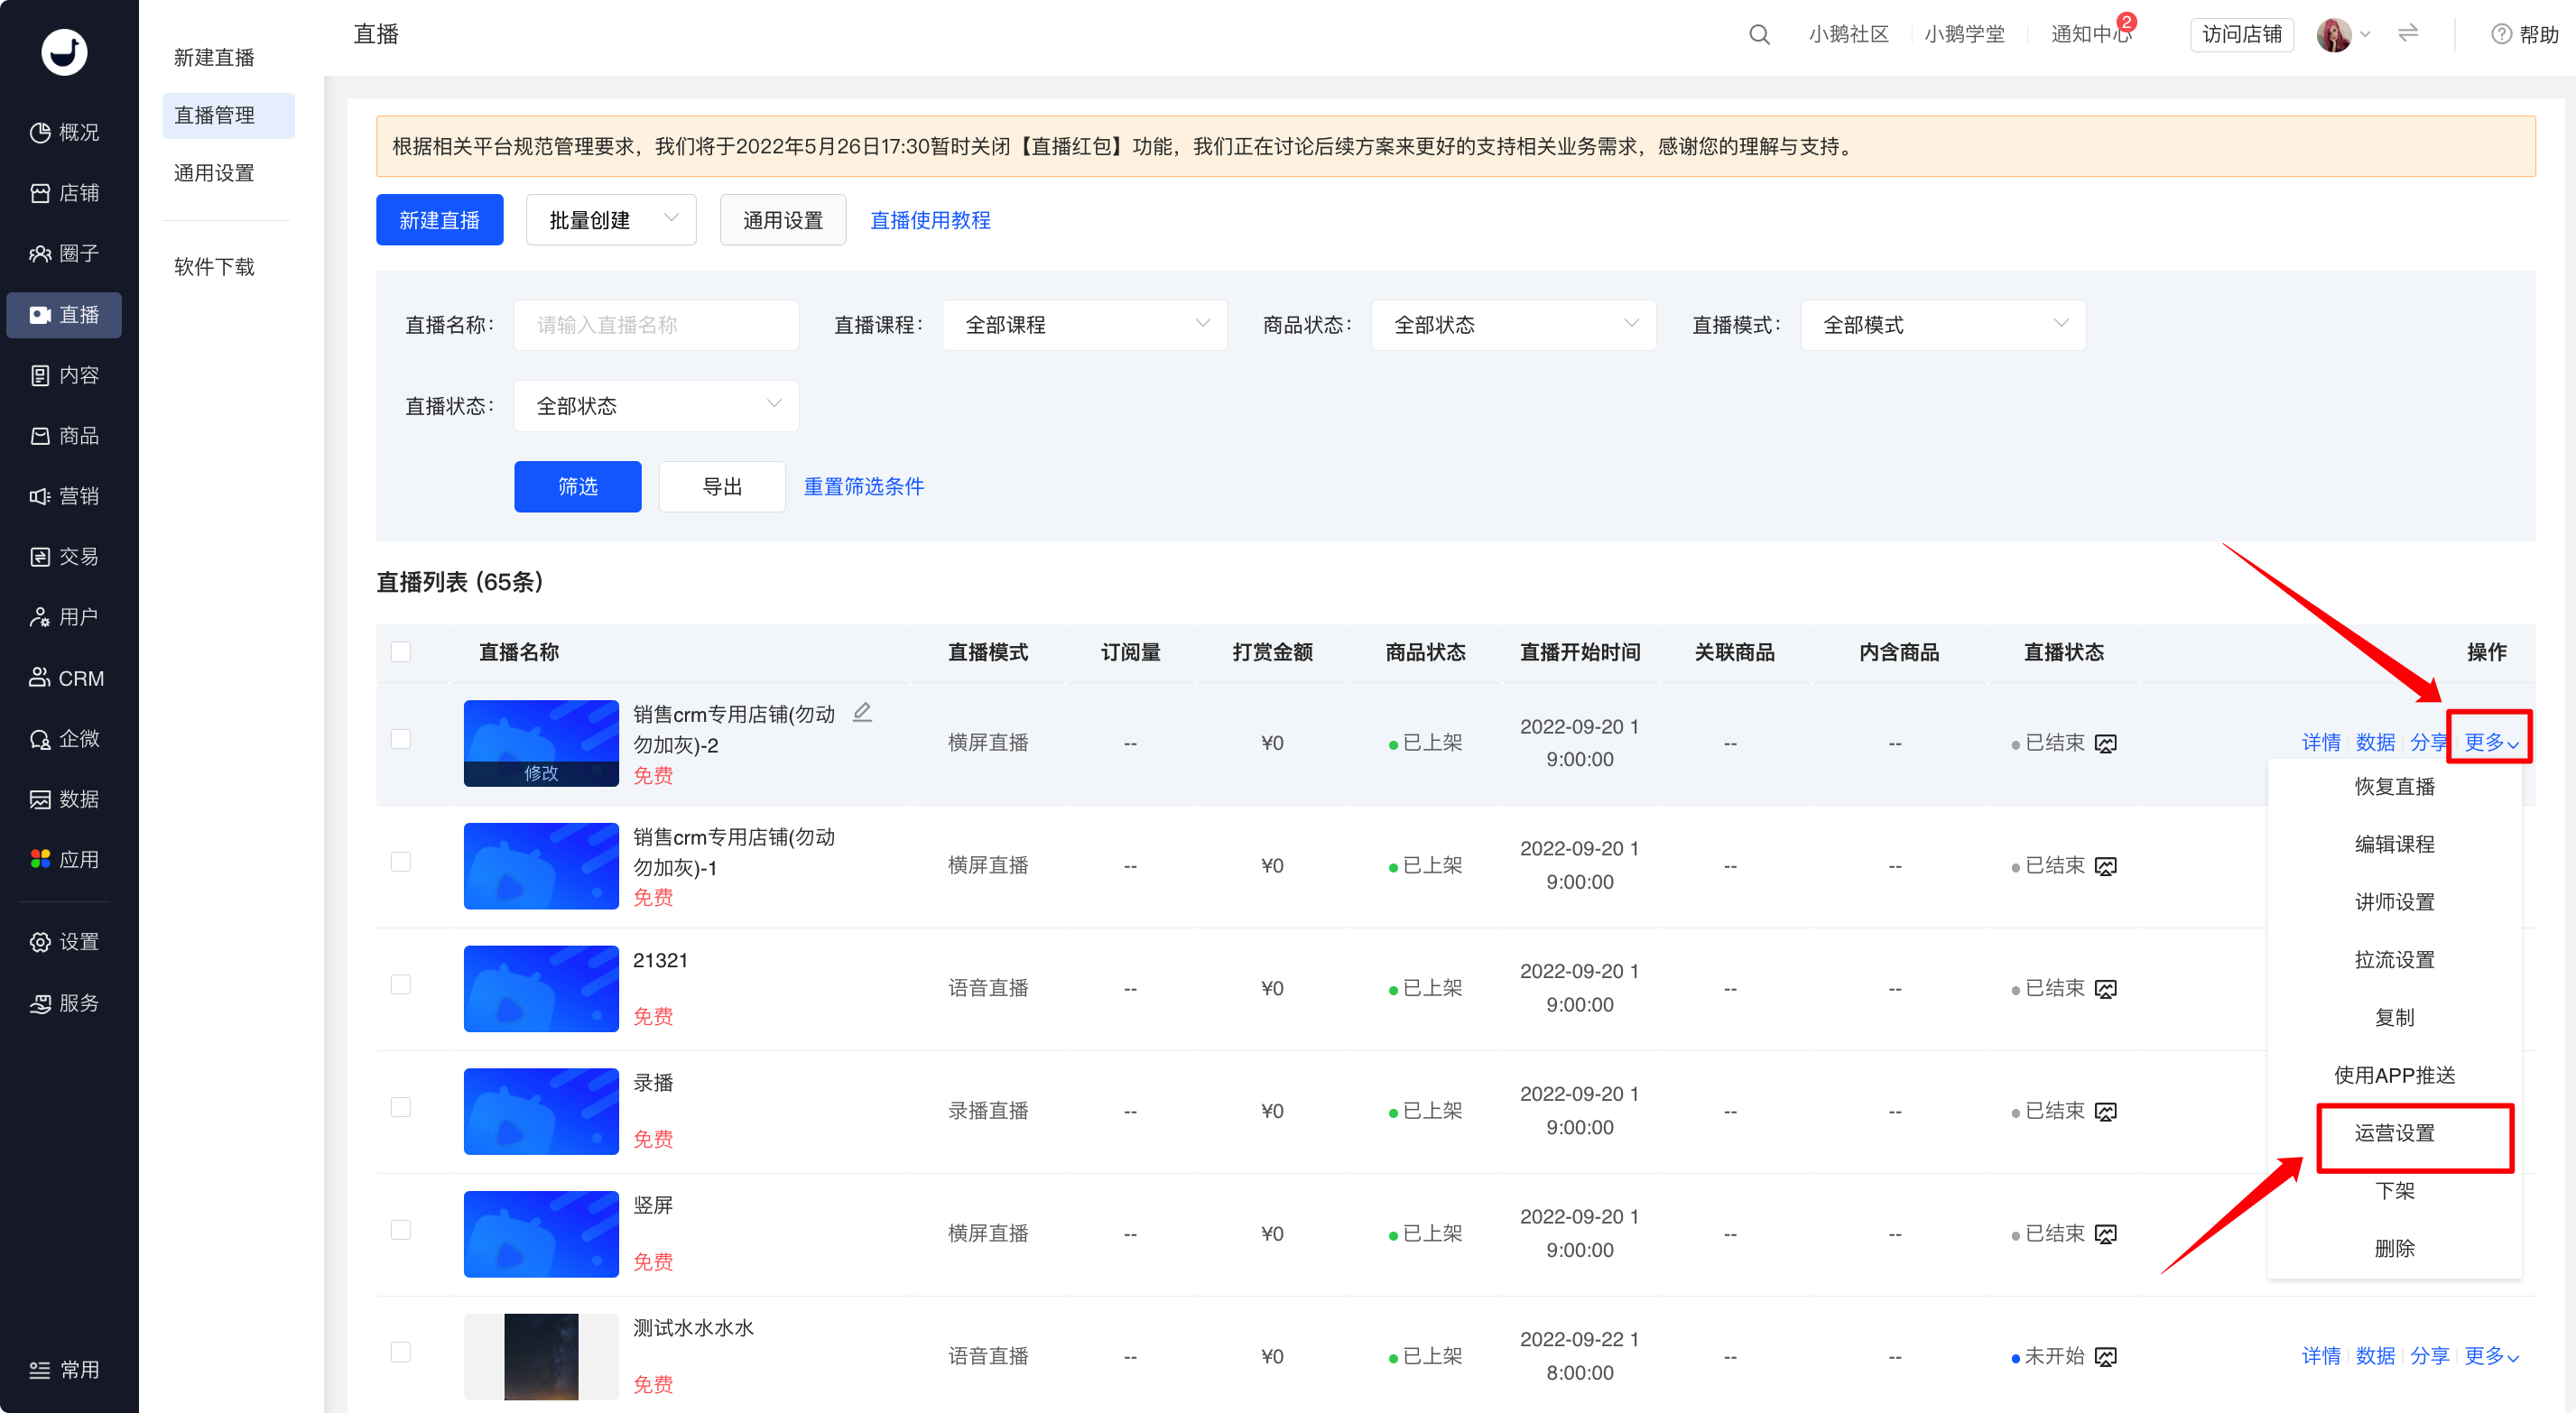Open the 服务 services sidebar item

pos(64,1003)
